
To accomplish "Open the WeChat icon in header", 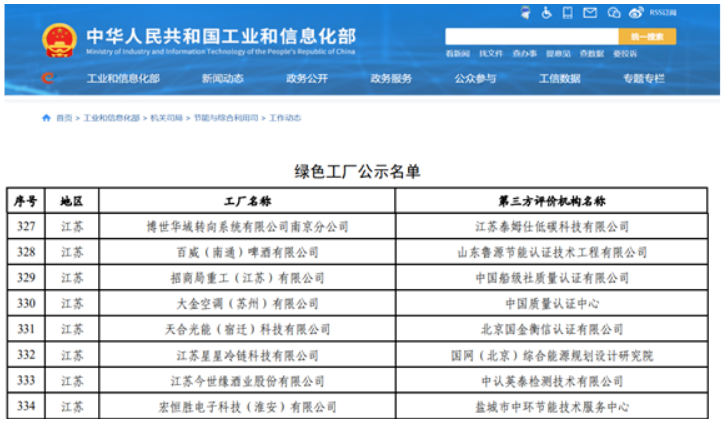I will pyautogui.click(x=613, y=13).
